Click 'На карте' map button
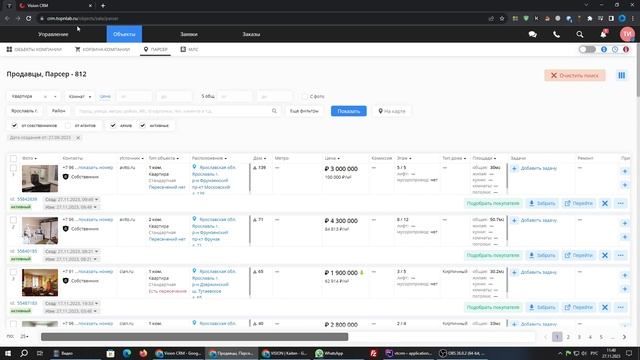Image resolution: width=640 pixels, height=360 pixels. click(392, 111)
